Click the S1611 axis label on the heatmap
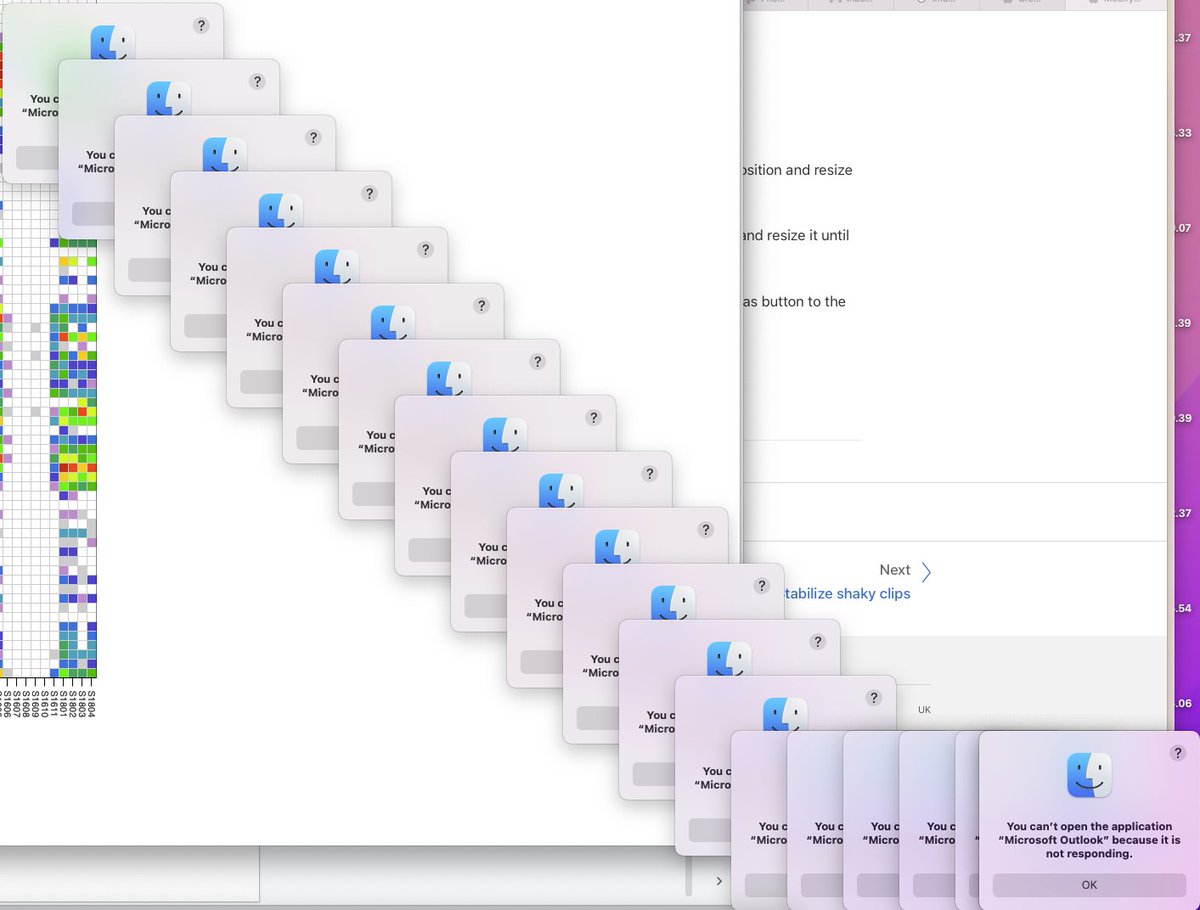1200x910 pixels. (52, 704)
